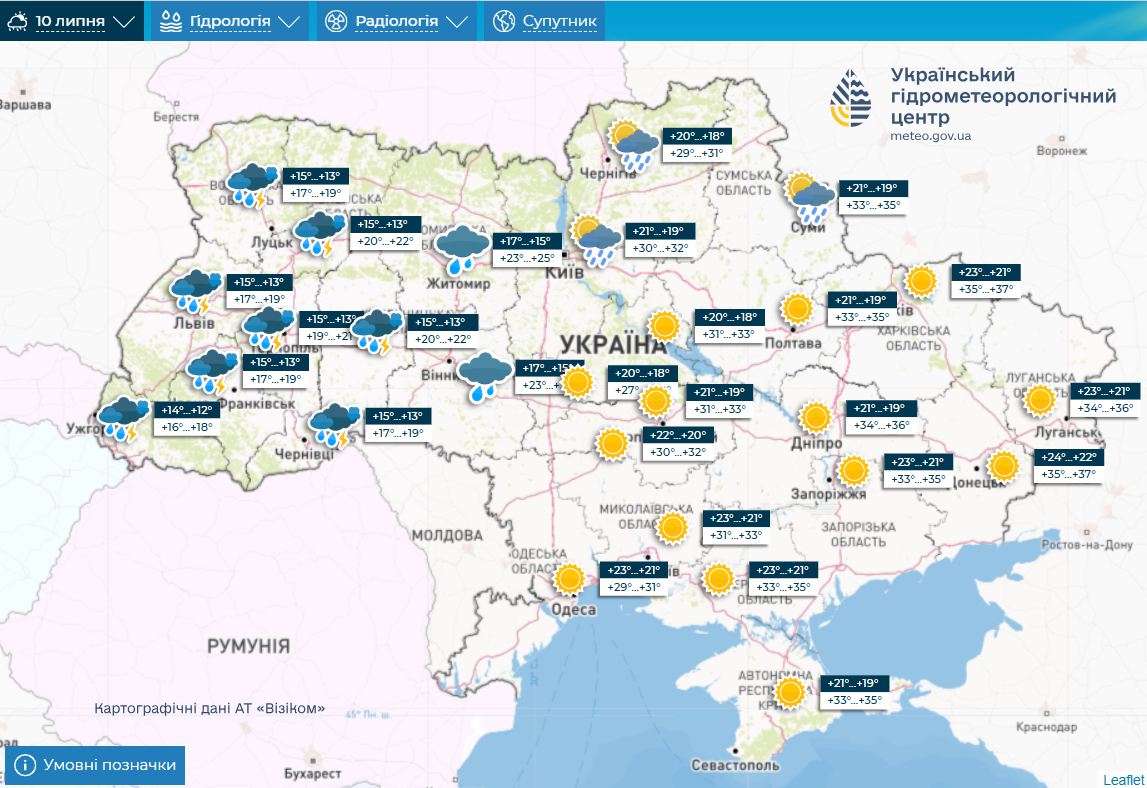Click the info icon beside Умовні позначки
1147x788 pixels.
(24, 766)
